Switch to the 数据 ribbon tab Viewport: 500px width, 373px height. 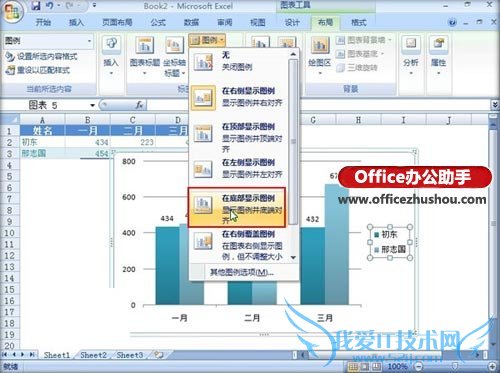point(191,22)
